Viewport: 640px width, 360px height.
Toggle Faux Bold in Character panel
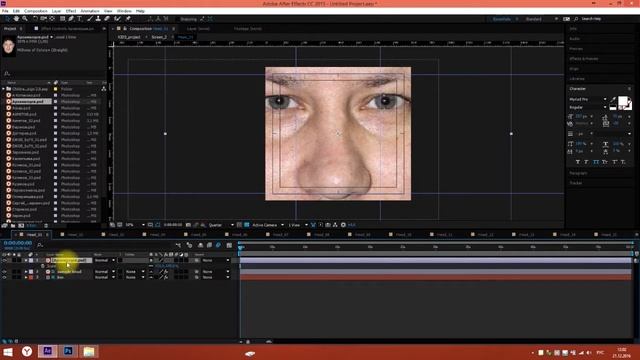point(578,162)
